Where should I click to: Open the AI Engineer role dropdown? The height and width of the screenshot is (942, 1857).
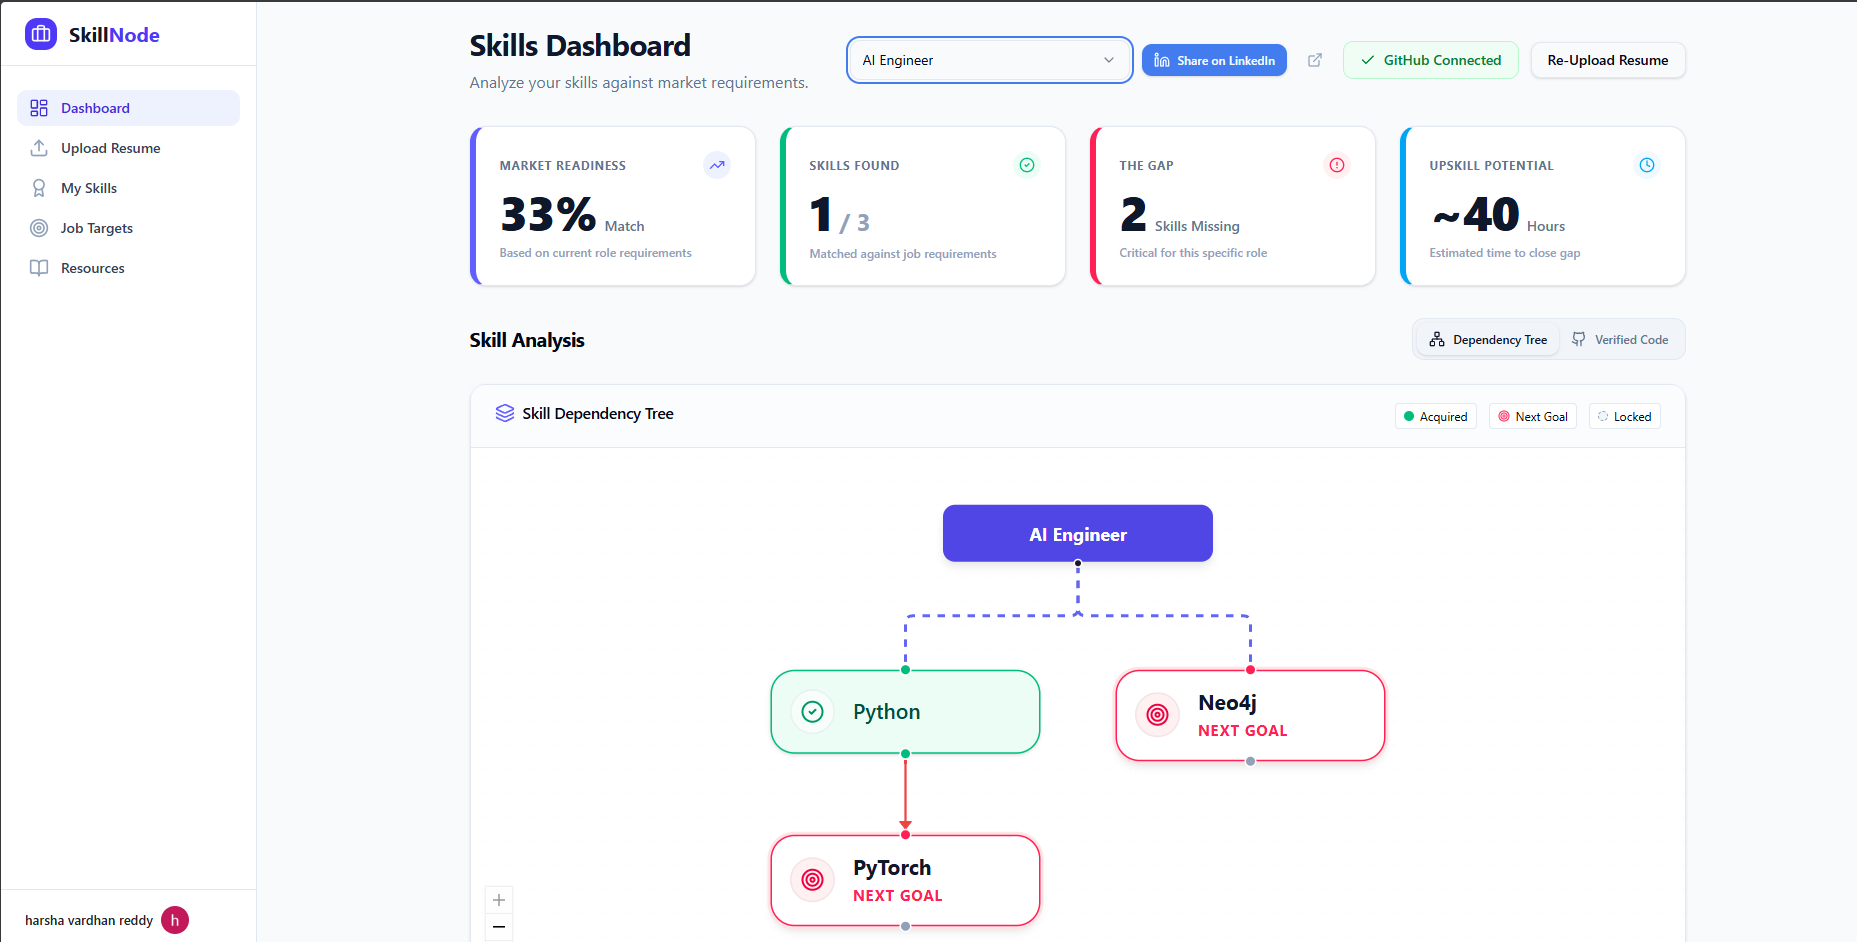pyautogui.click(x=988, y=60)
